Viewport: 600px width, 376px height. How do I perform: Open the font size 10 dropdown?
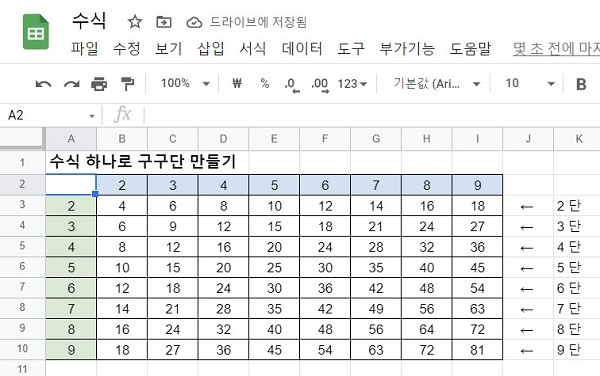pyautogui.click(x=530, y=83)
